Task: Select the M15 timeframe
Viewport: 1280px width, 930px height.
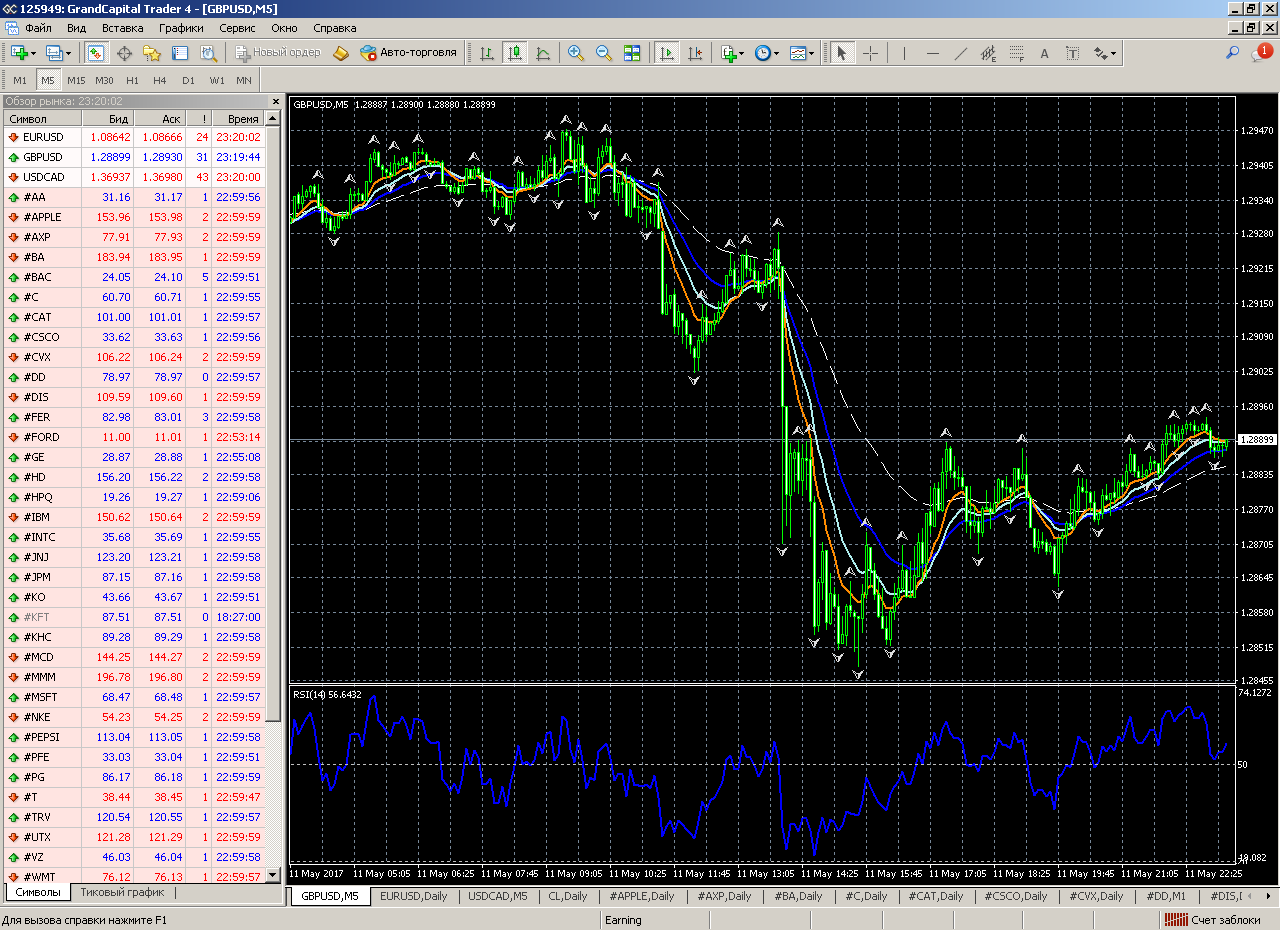Action: pos(76,80)
